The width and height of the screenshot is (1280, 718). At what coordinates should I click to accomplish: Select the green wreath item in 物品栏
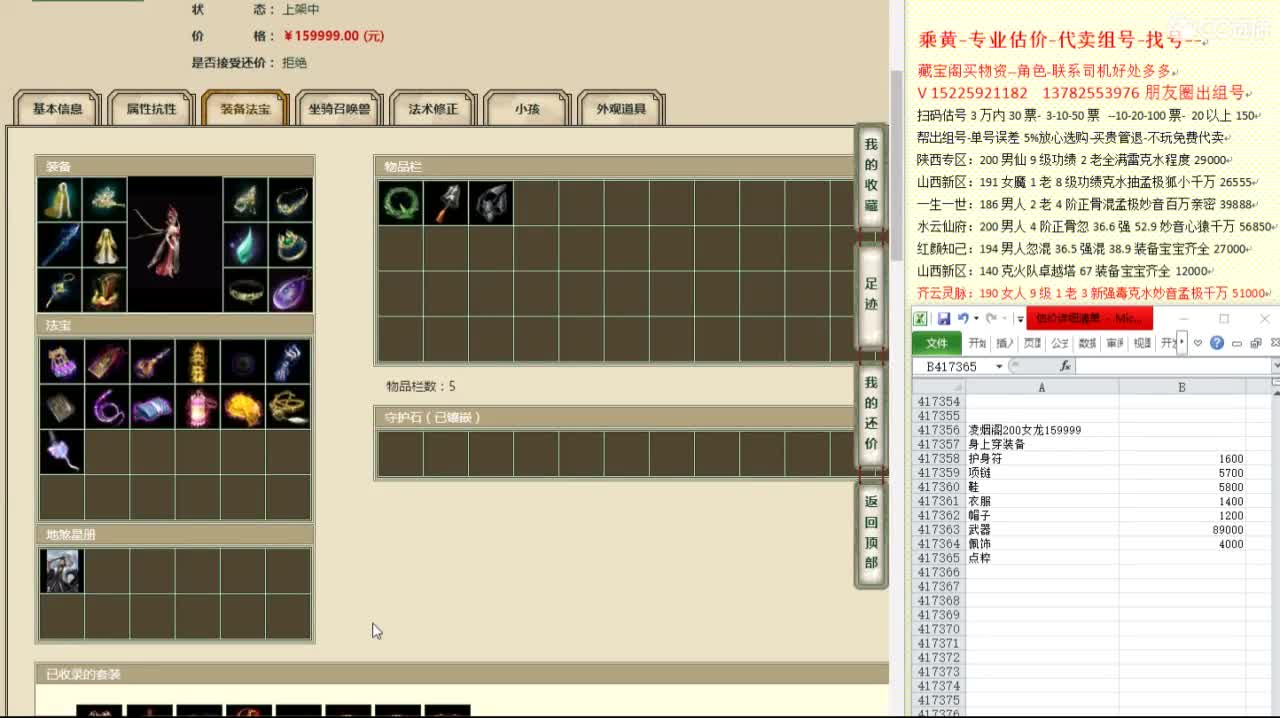tap(400, 203)
